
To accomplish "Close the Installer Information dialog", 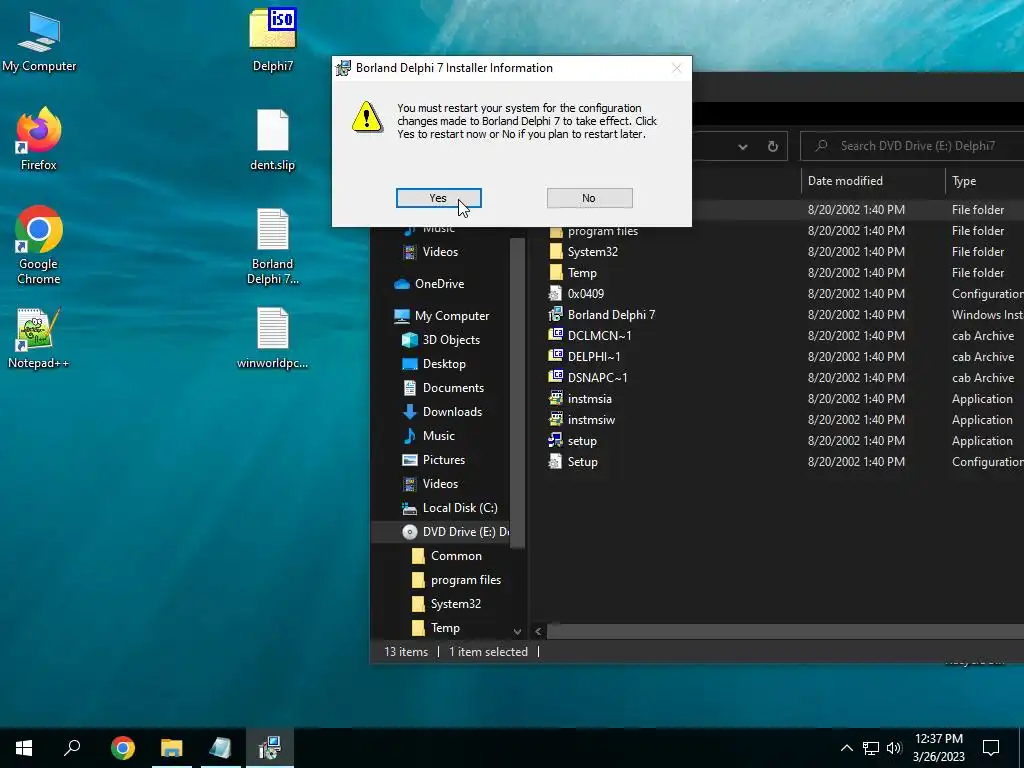I will pyautogui.click(x=677, y=68).
